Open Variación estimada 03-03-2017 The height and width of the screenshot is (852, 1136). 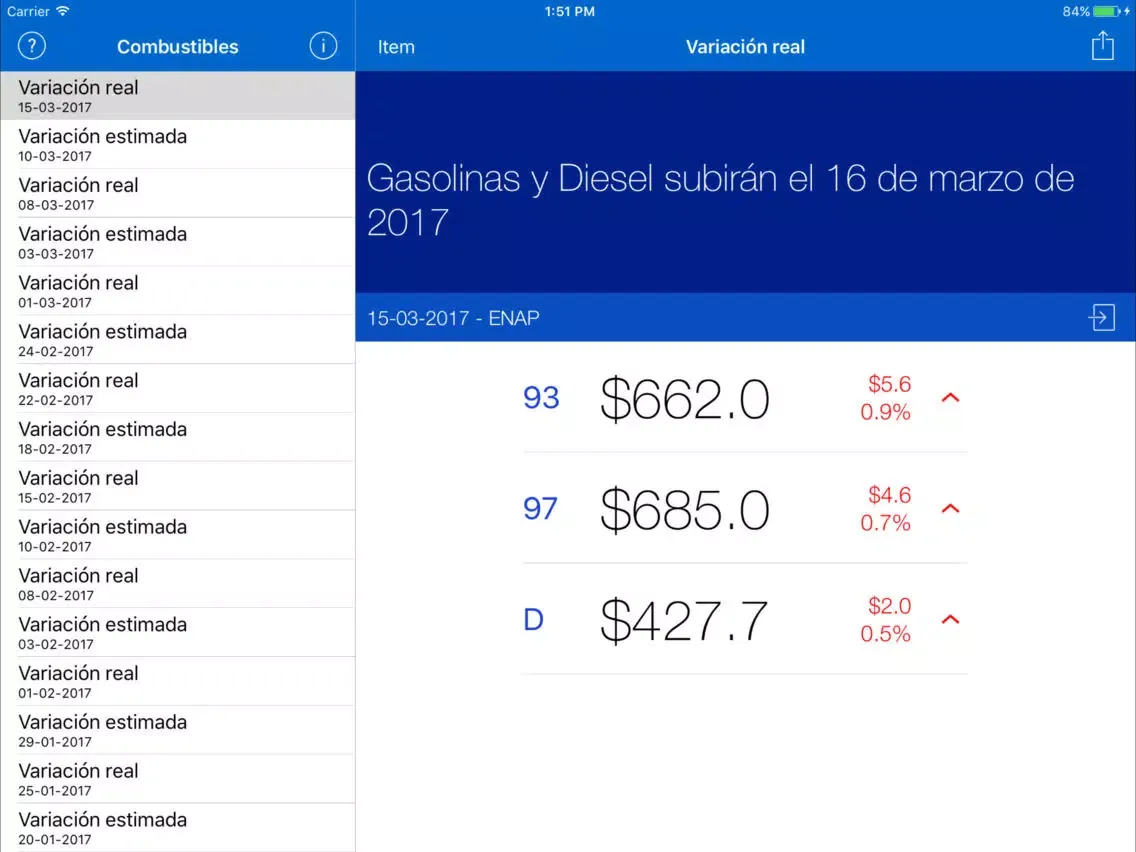point(178,242)
